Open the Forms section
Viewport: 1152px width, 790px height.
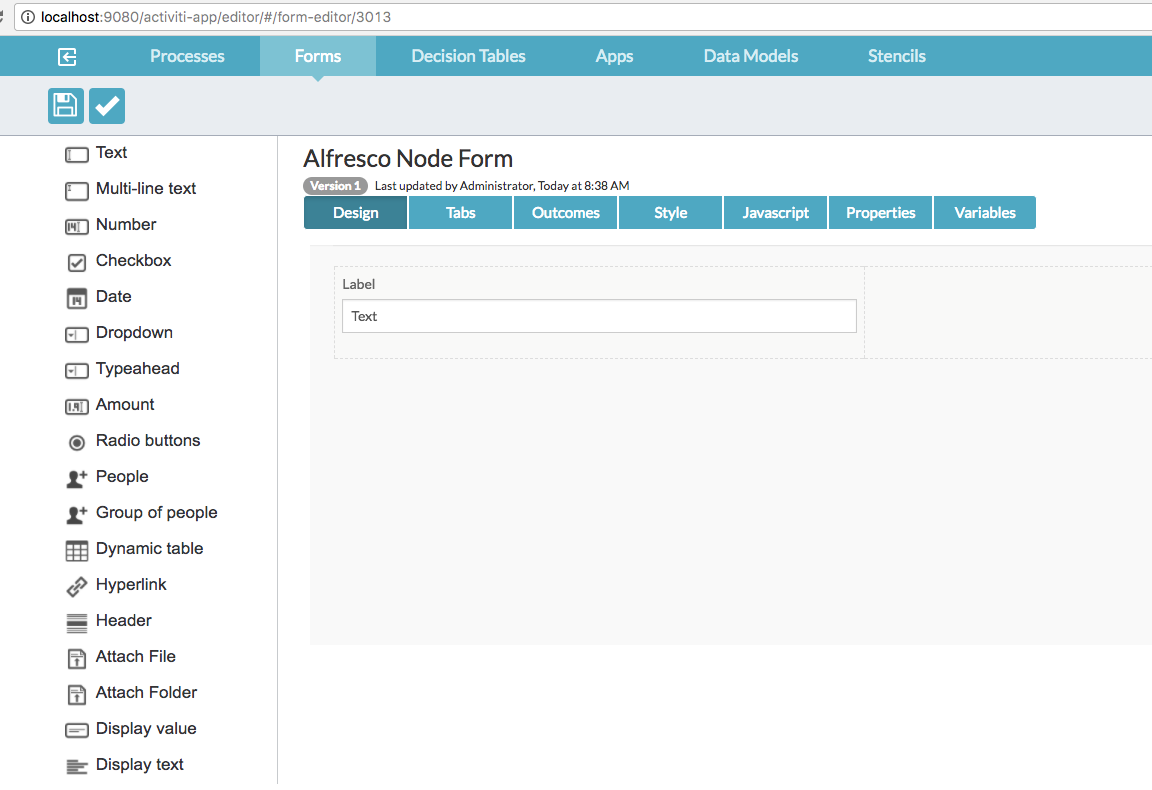318,56
